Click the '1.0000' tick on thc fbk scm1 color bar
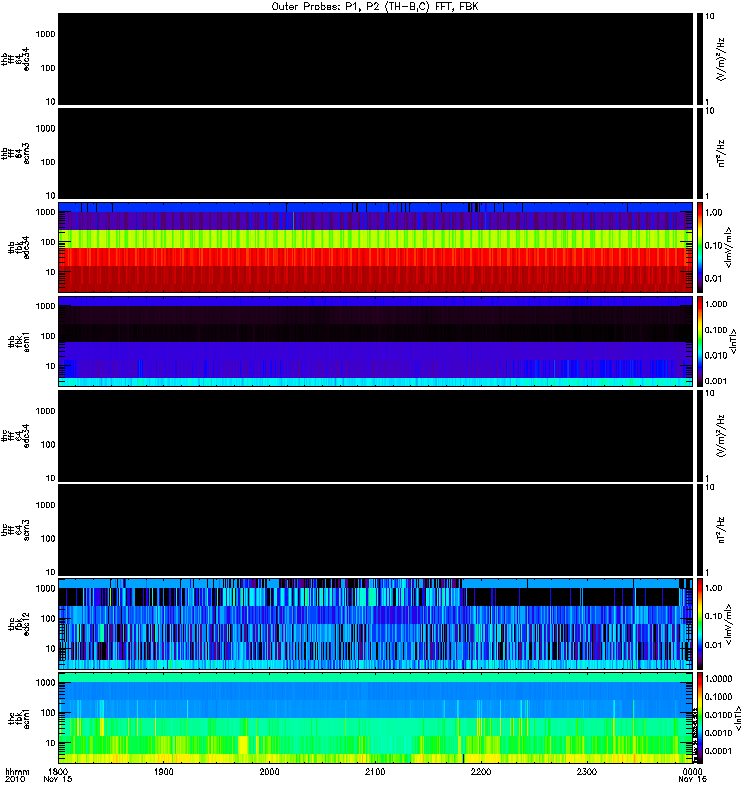 pyautogui.click(x=718, y=679)
